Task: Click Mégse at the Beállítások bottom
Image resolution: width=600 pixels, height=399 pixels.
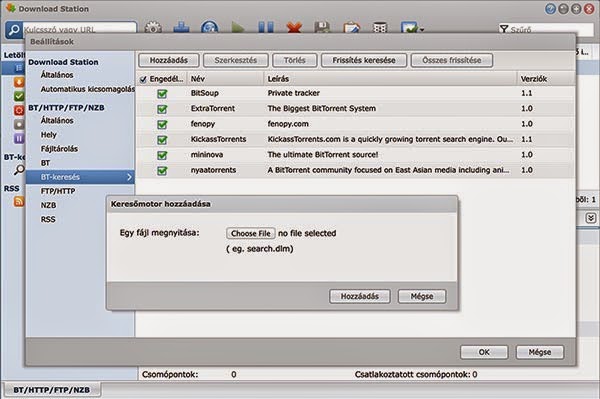Action: pos(540,352)
